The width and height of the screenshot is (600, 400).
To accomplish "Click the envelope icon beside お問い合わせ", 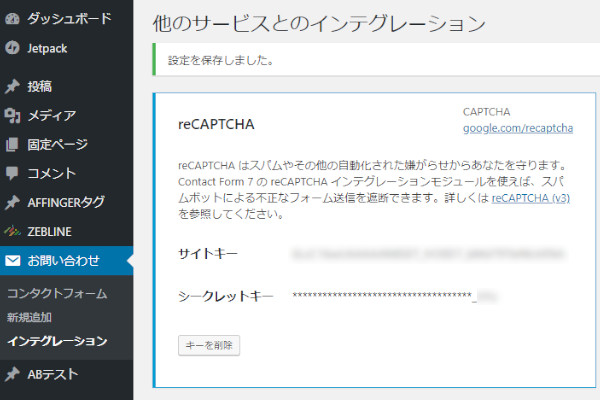I will pos(13,261).
